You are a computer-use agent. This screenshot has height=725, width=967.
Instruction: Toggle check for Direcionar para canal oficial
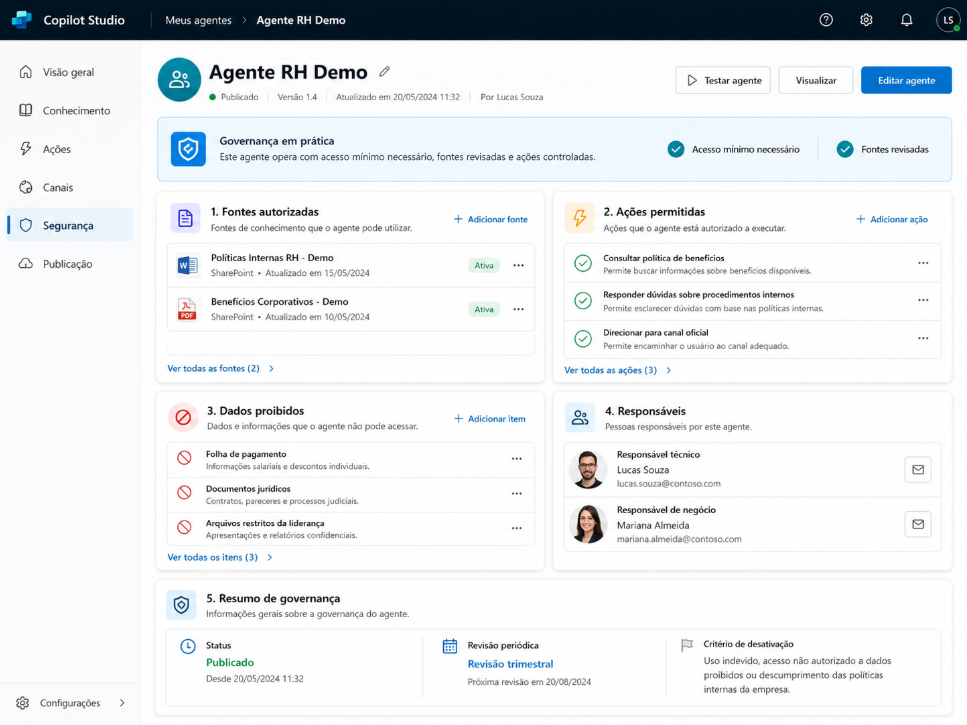[583, 338]
